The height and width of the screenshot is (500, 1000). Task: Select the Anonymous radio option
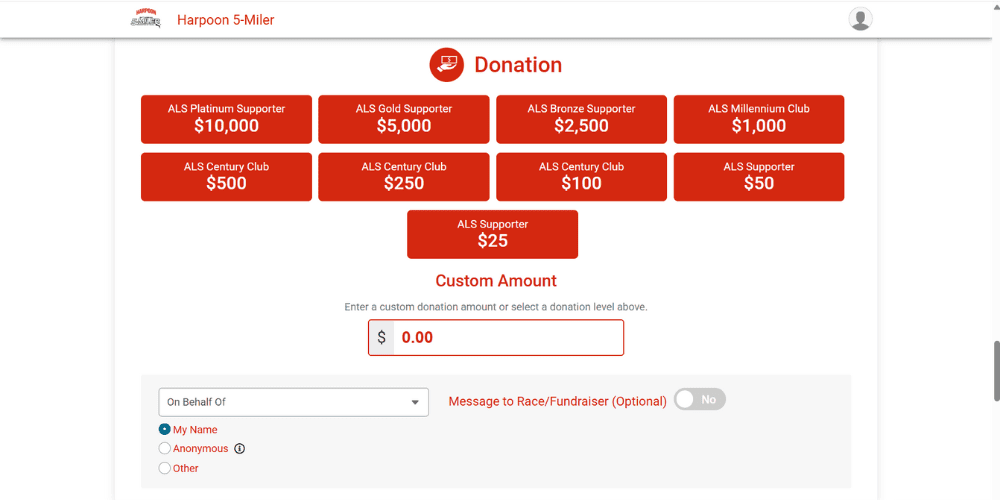pyautogui.click(x=165, y=449)
